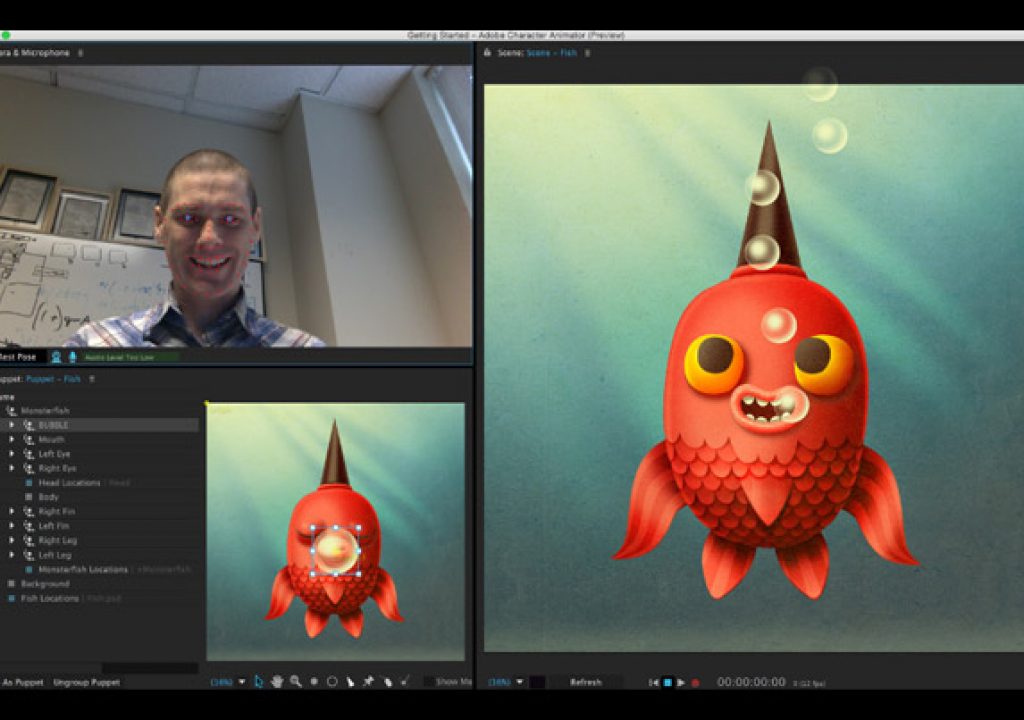Expand the Right Eye group
Screen dimensions: 1024x720
(11, 468)
